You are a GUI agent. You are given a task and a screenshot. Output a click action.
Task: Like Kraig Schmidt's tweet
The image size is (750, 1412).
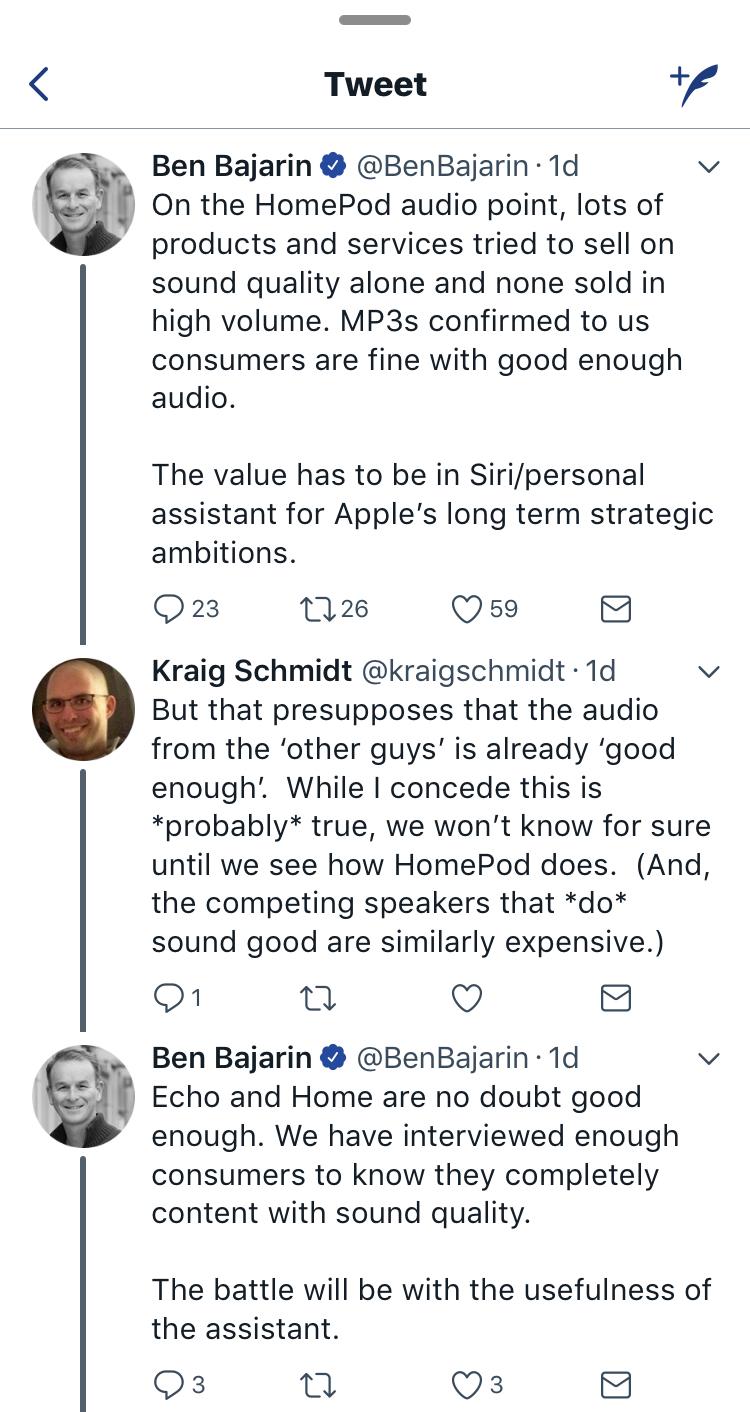(467, 997)
